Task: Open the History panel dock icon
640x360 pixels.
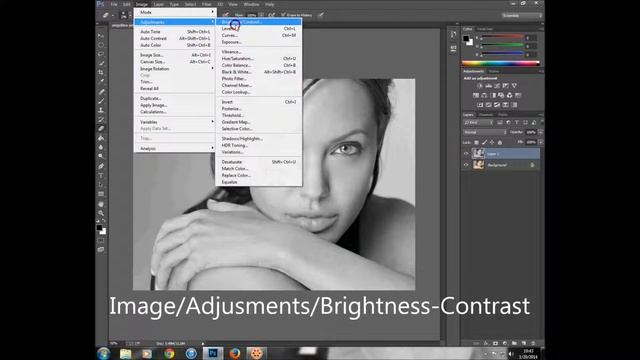Action: 453,35
